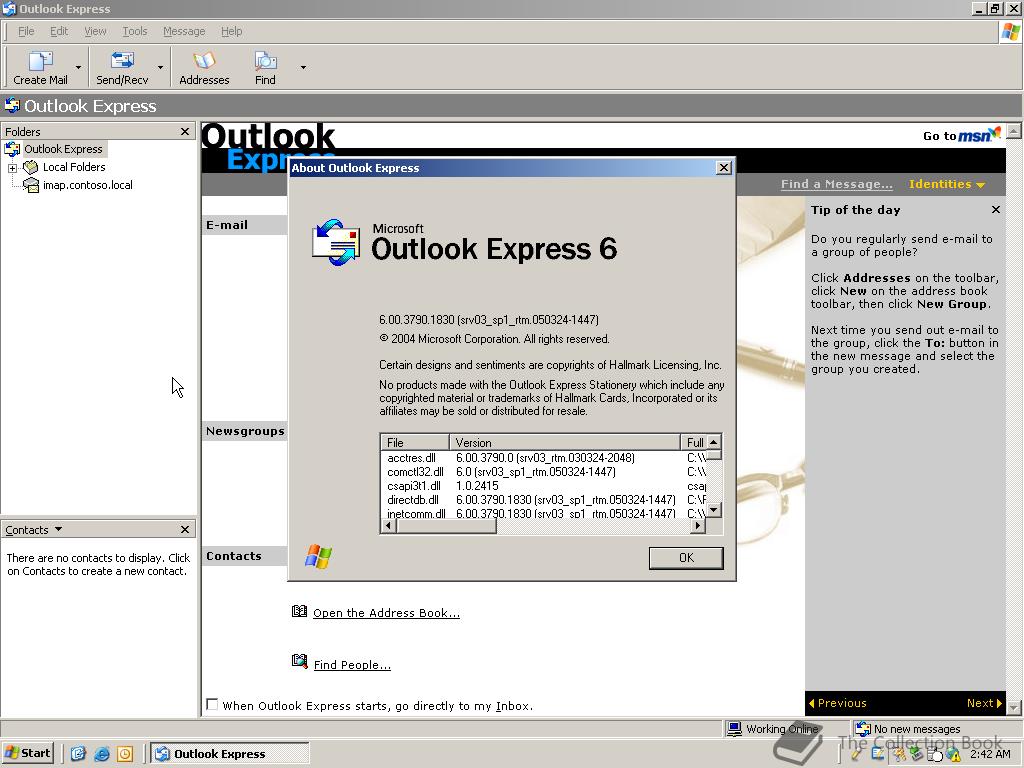Click the Outlook Express 6 envelope logo
1024x768 pixels.
(336, 242)
